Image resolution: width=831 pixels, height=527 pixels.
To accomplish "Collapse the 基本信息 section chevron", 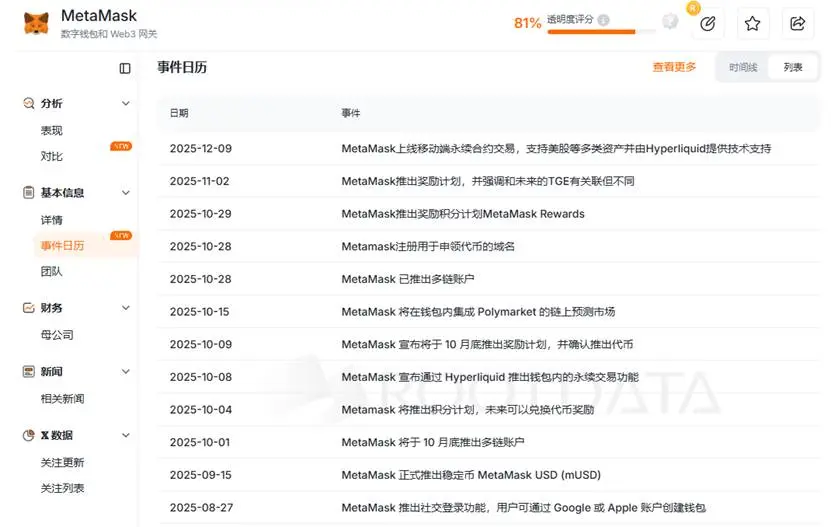I will pyautogui.click(x=126, y=193).
